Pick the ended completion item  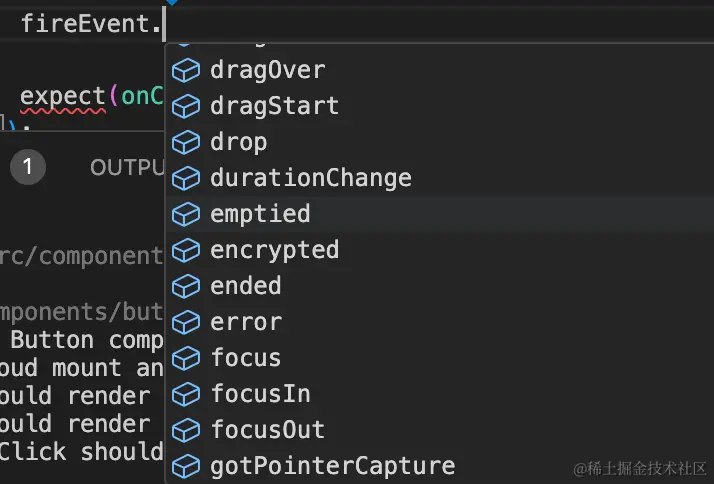[x=440, y=286]
